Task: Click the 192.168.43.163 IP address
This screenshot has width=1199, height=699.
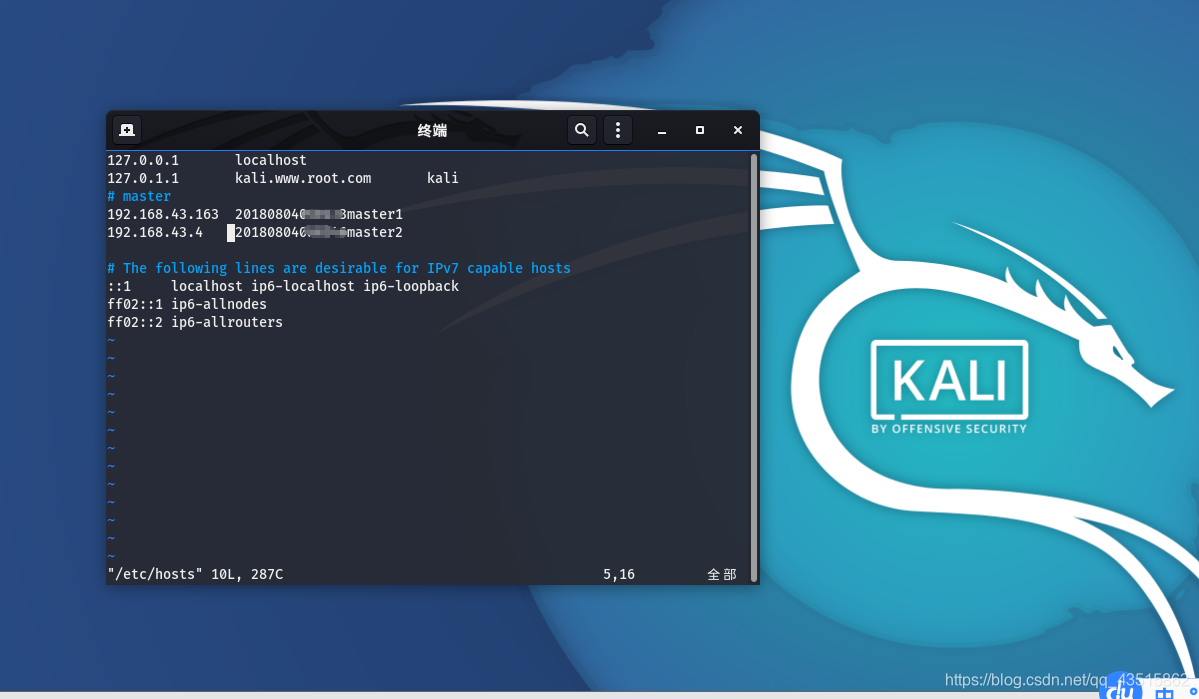Action: click(163, 214)
